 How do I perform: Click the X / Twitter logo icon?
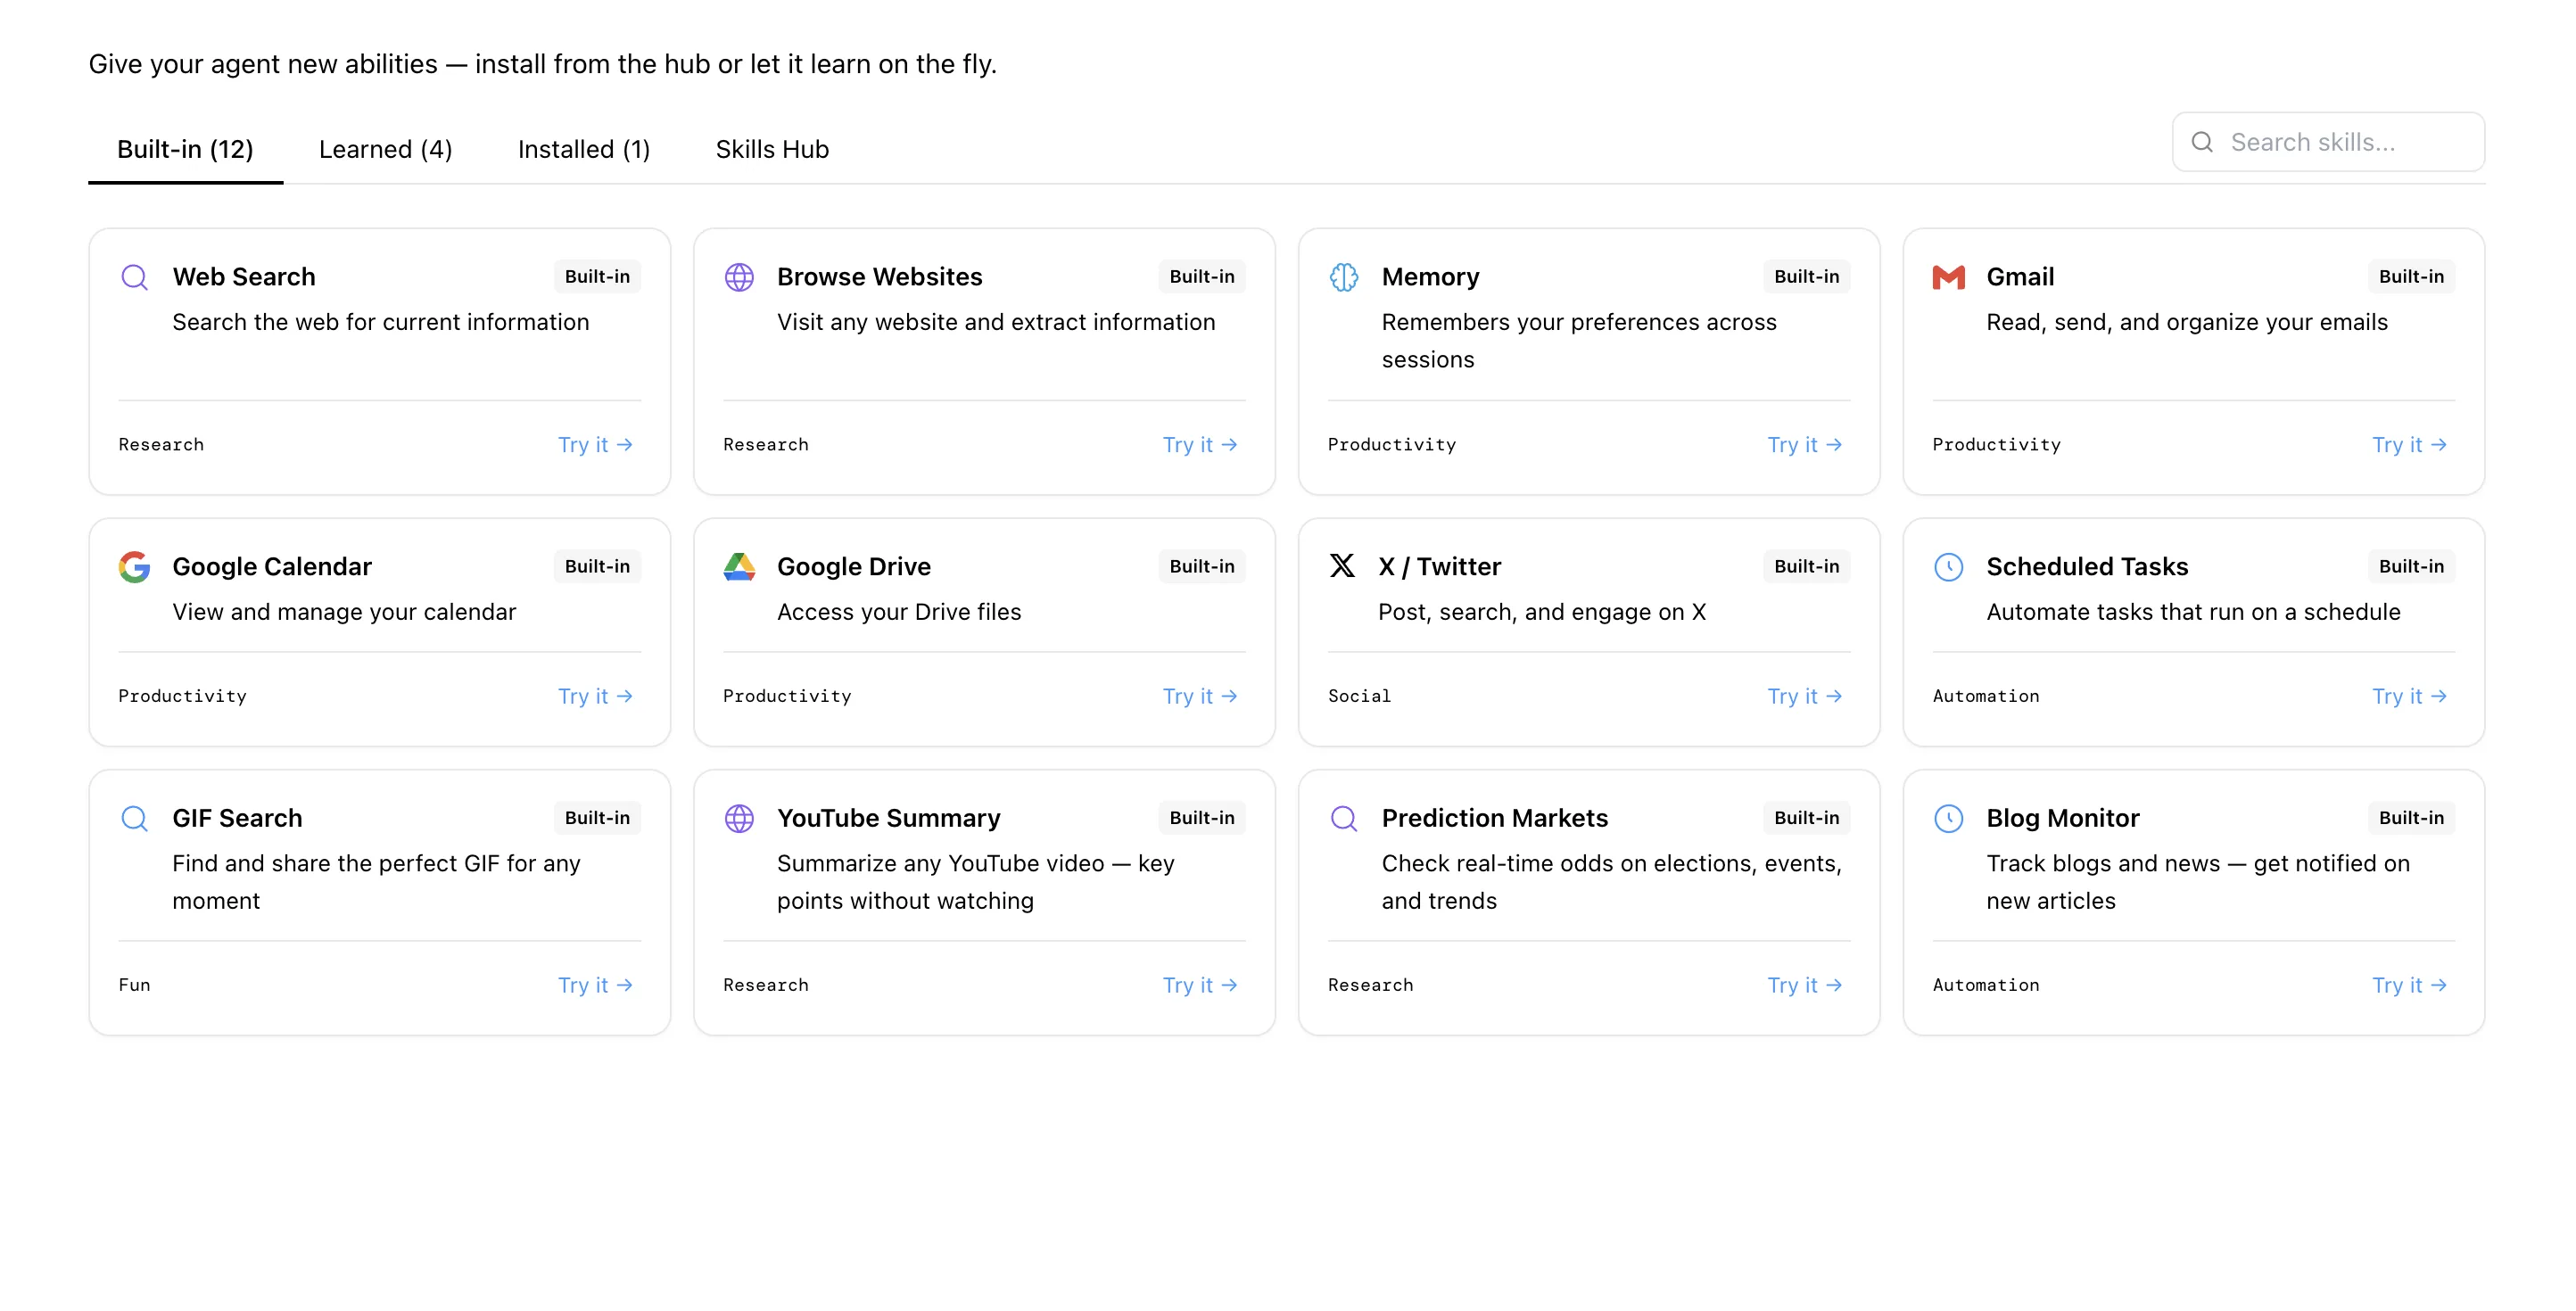pyautogui.click(x=1342, y=566)
